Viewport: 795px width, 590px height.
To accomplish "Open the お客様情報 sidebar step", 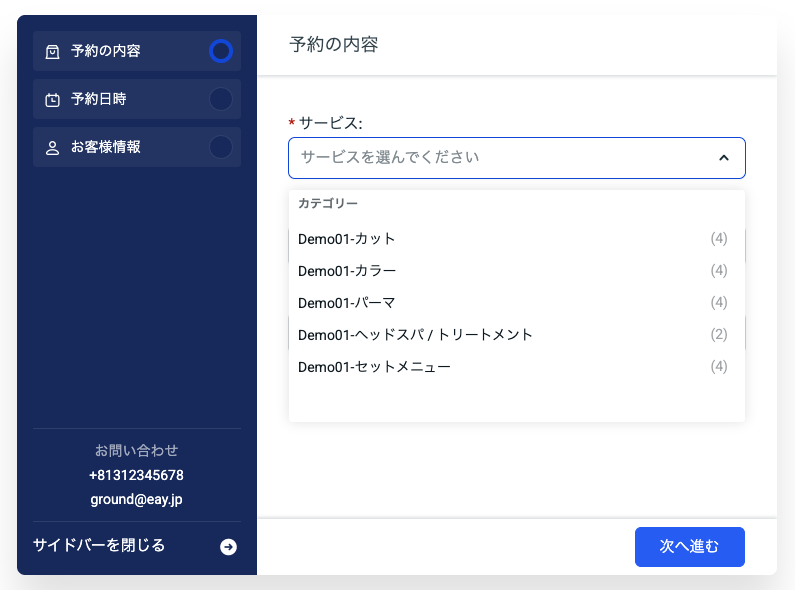I will pyautogui.click(x=106, y=147).
